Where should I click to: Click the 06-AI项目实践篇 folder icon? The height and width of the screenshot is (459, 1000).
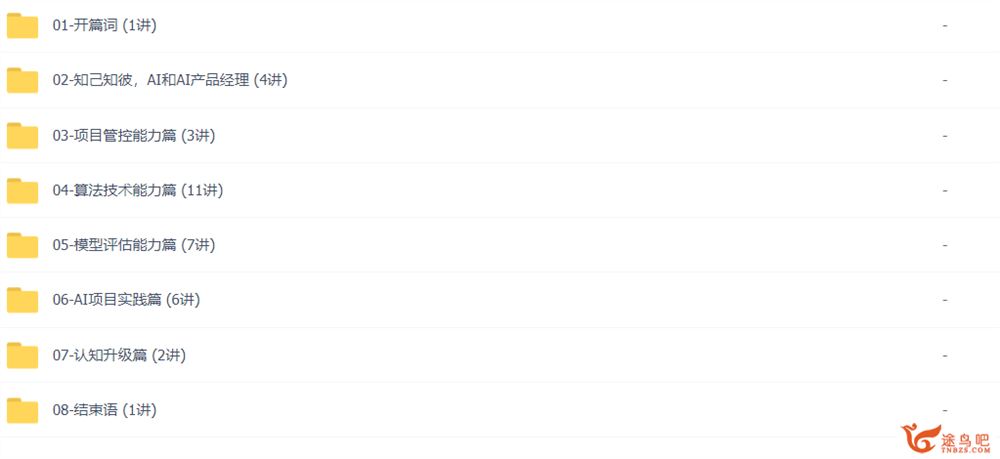(22, 300)
